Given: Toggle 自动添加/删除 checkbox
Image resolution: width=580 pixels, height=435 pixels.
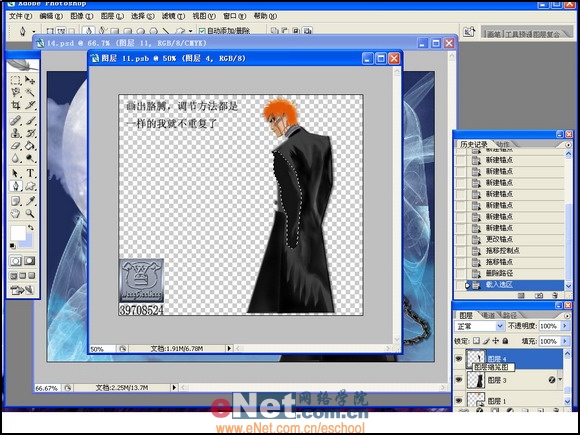Looking at the screenshot, I should click(x=202, y=31).
